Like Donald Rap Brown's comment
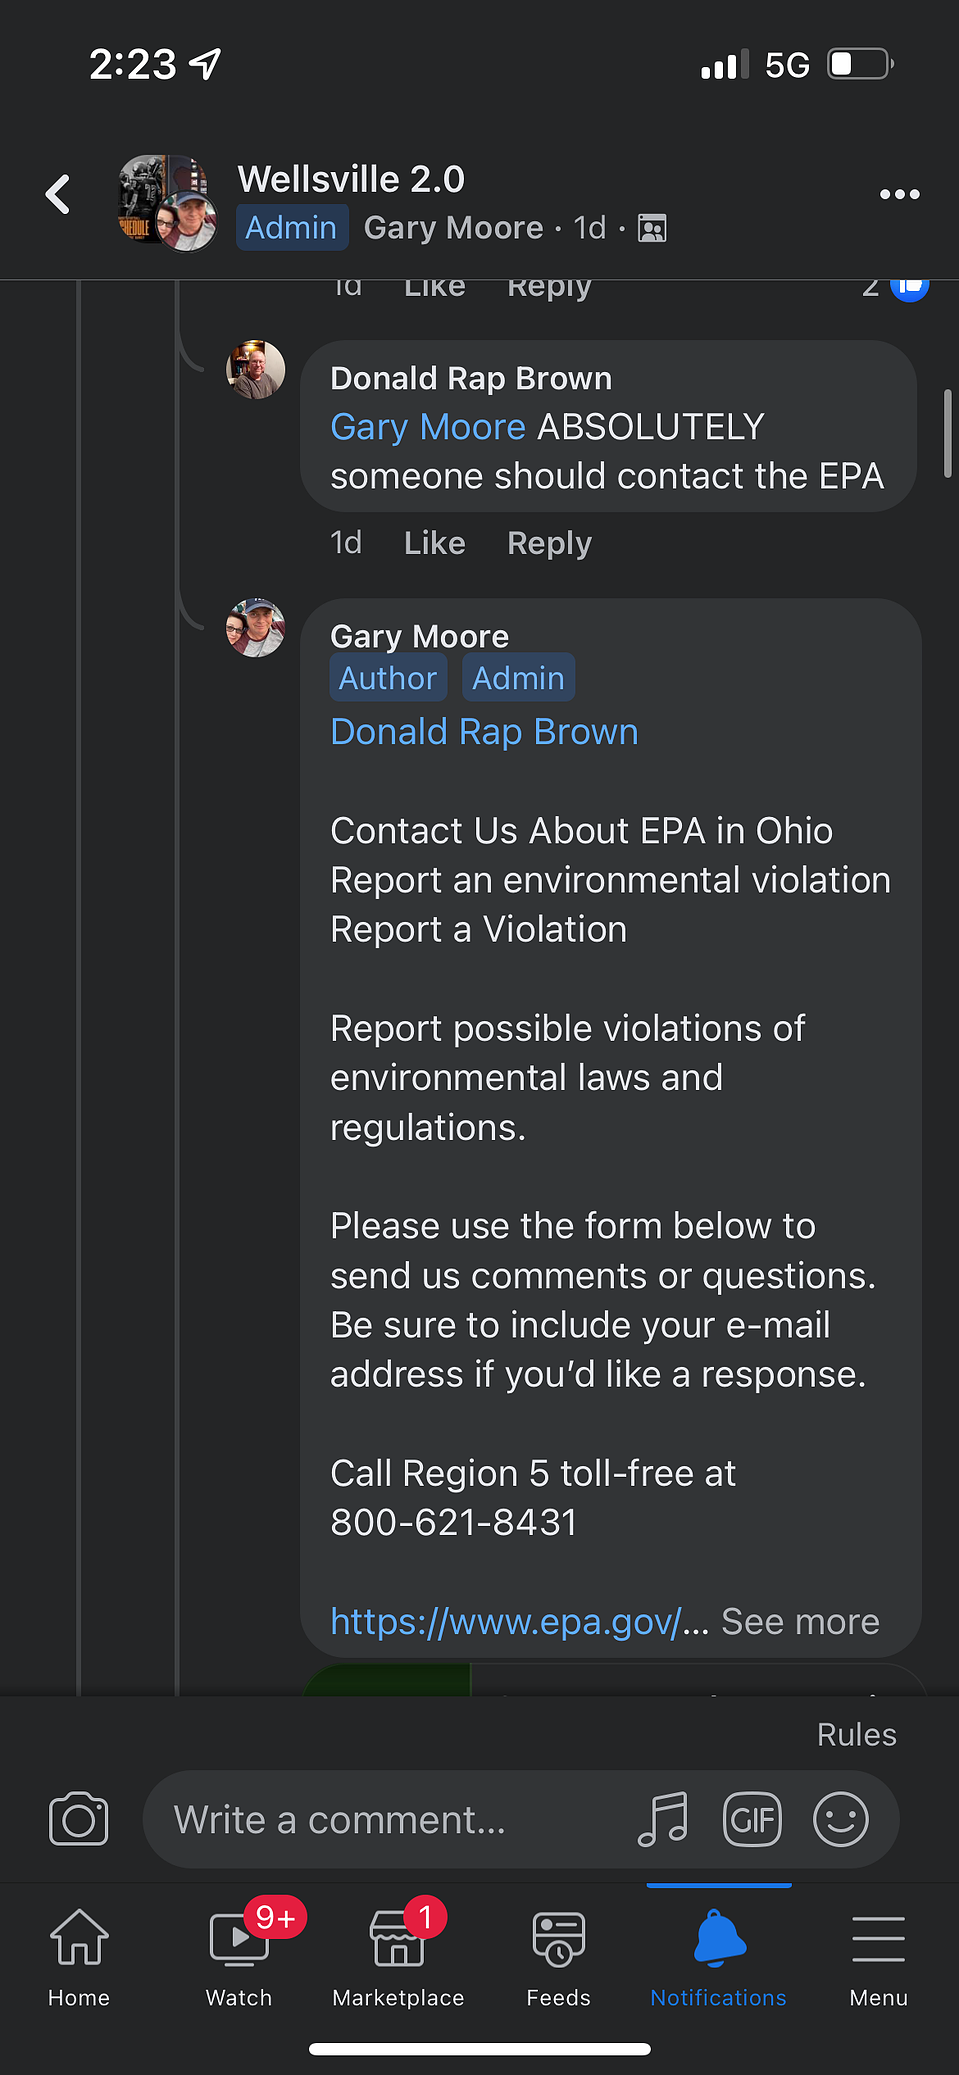This screenshot has width=959, height=2075. click(434, 543)
